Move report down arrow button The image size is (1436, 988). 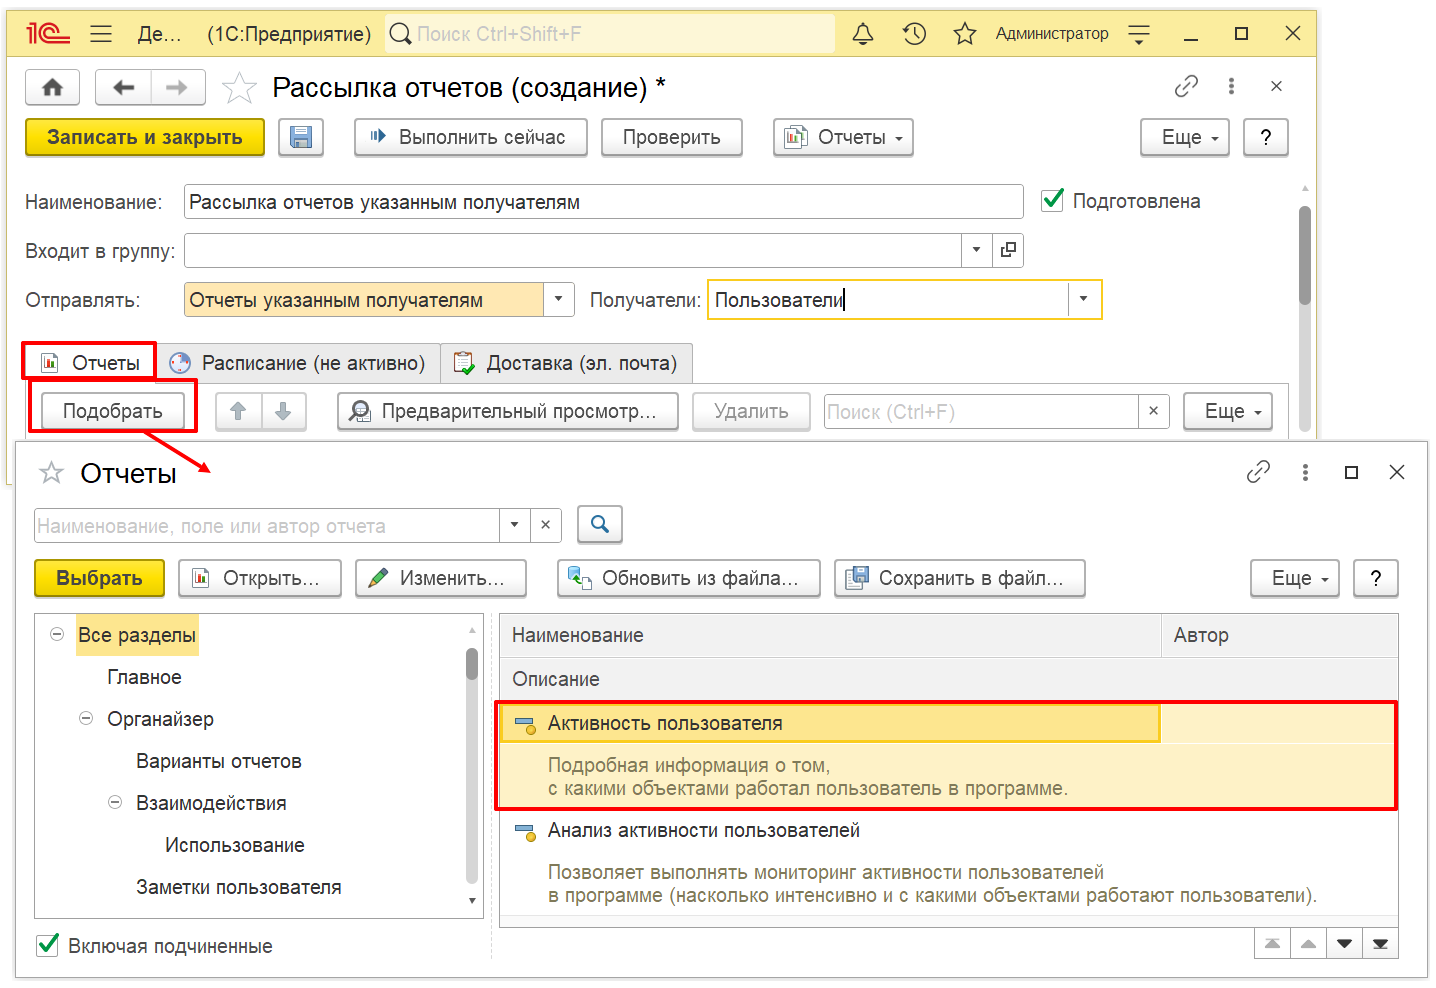tap(284, 411)
